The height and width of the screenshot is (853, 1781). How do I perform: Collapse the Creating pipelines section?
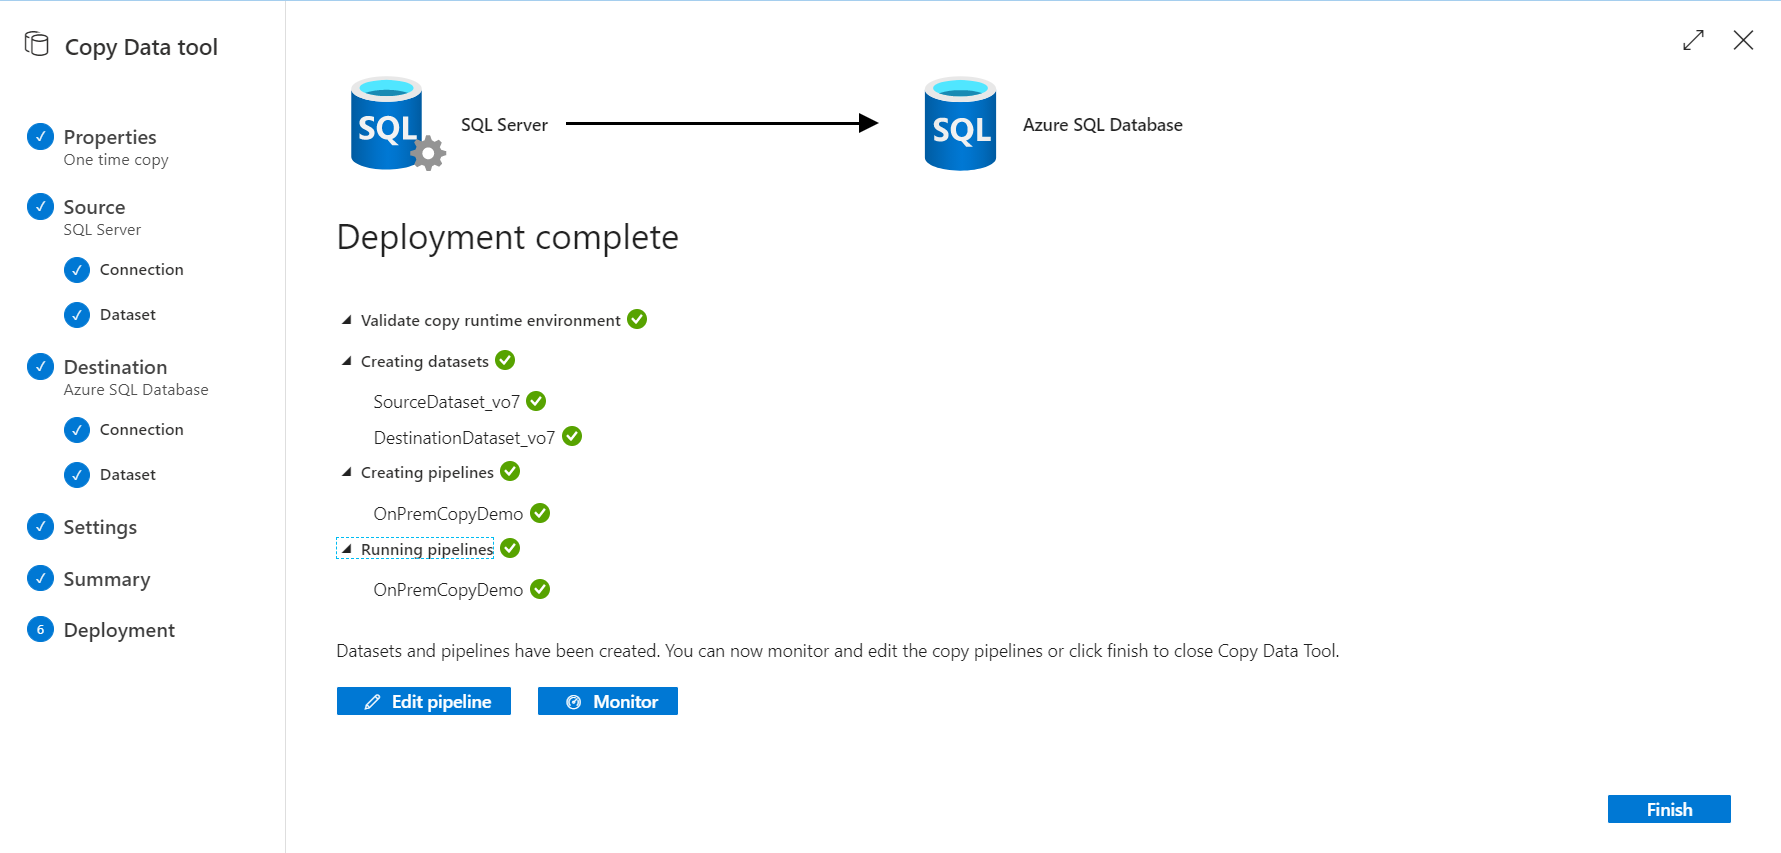pyautogui.click(x=347, y=472)
